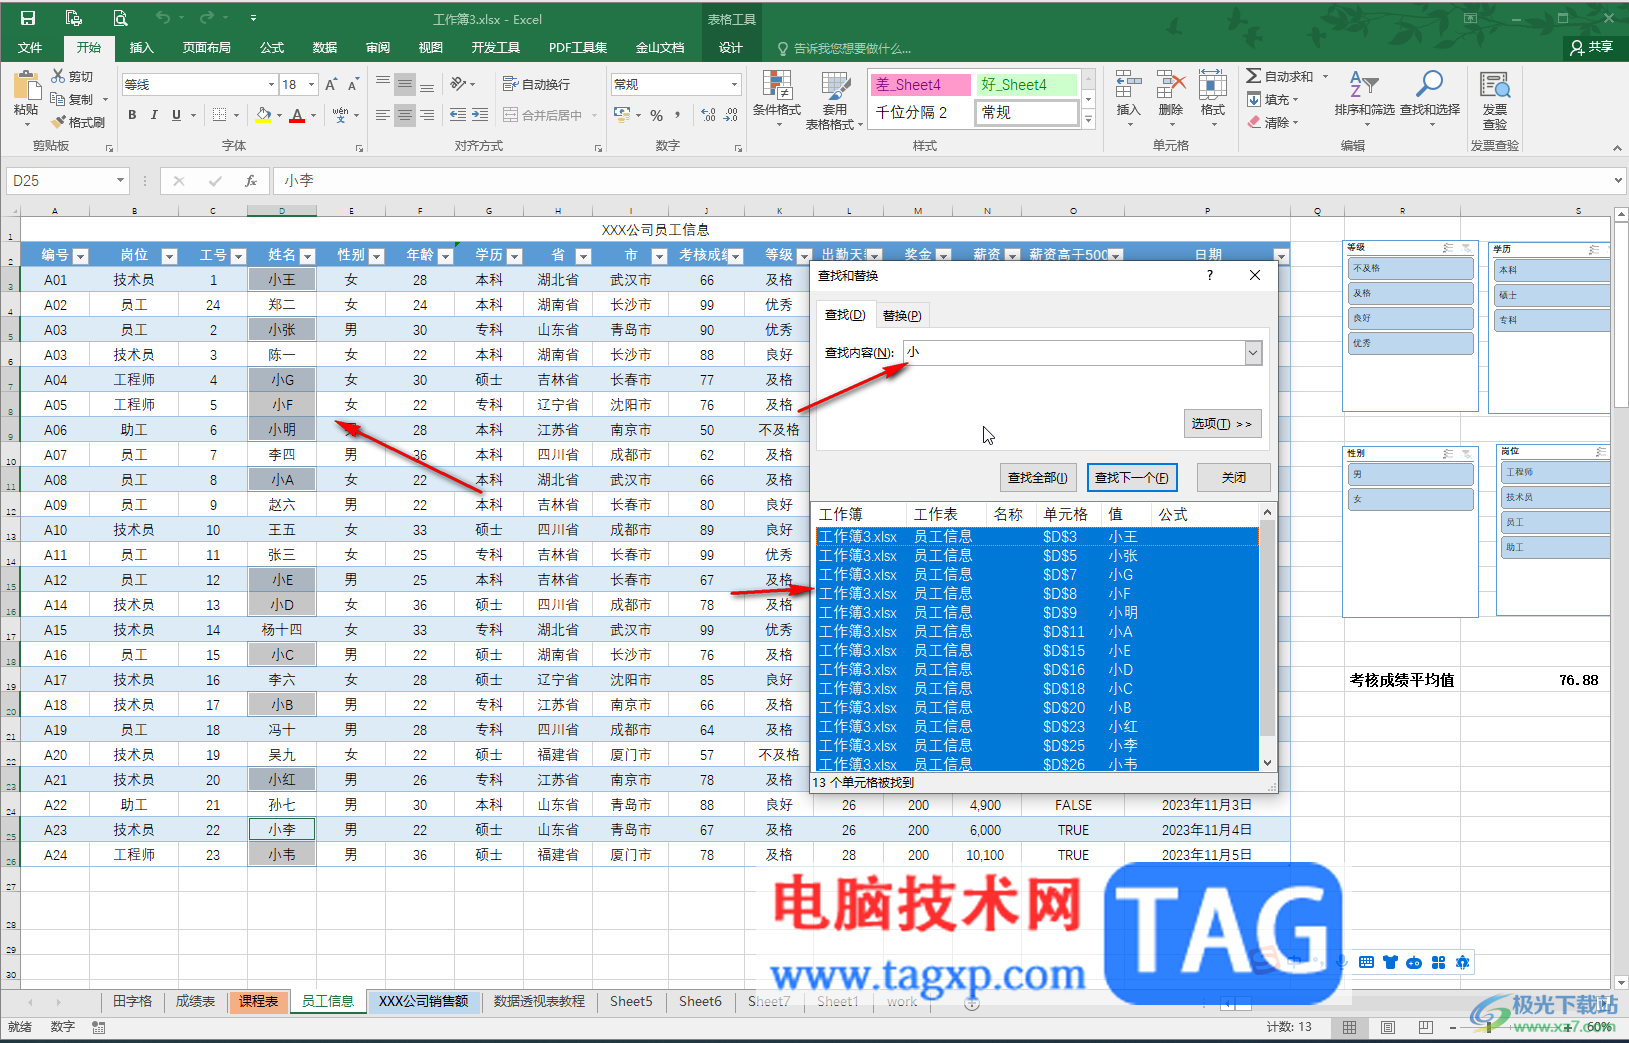
Task: Open the 数据 ribbon tab
Action: (x=324, y=47)
